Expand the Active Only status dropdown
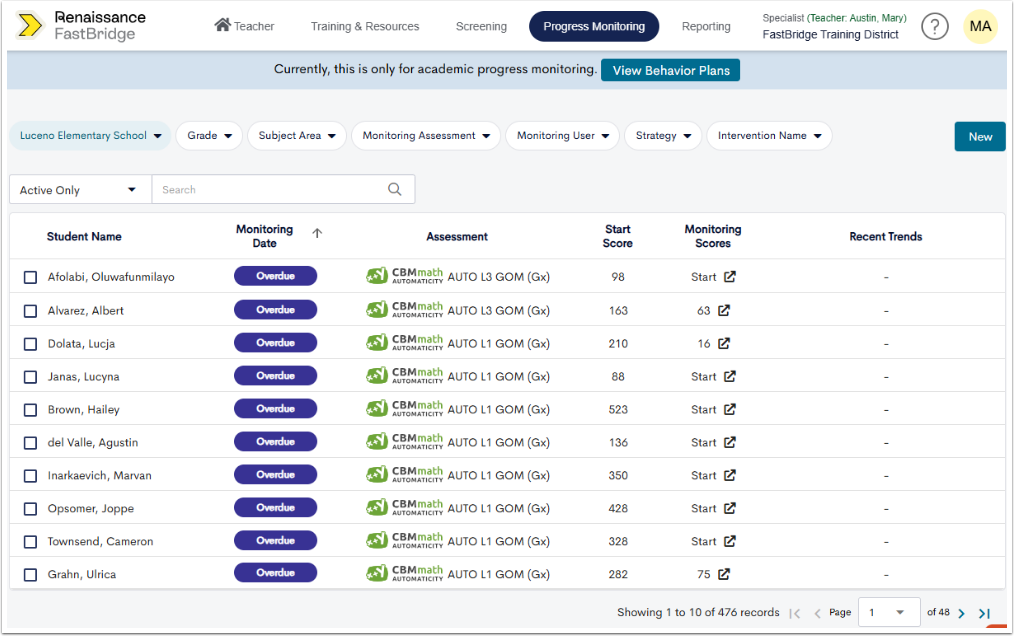 (x=80, y=190)
